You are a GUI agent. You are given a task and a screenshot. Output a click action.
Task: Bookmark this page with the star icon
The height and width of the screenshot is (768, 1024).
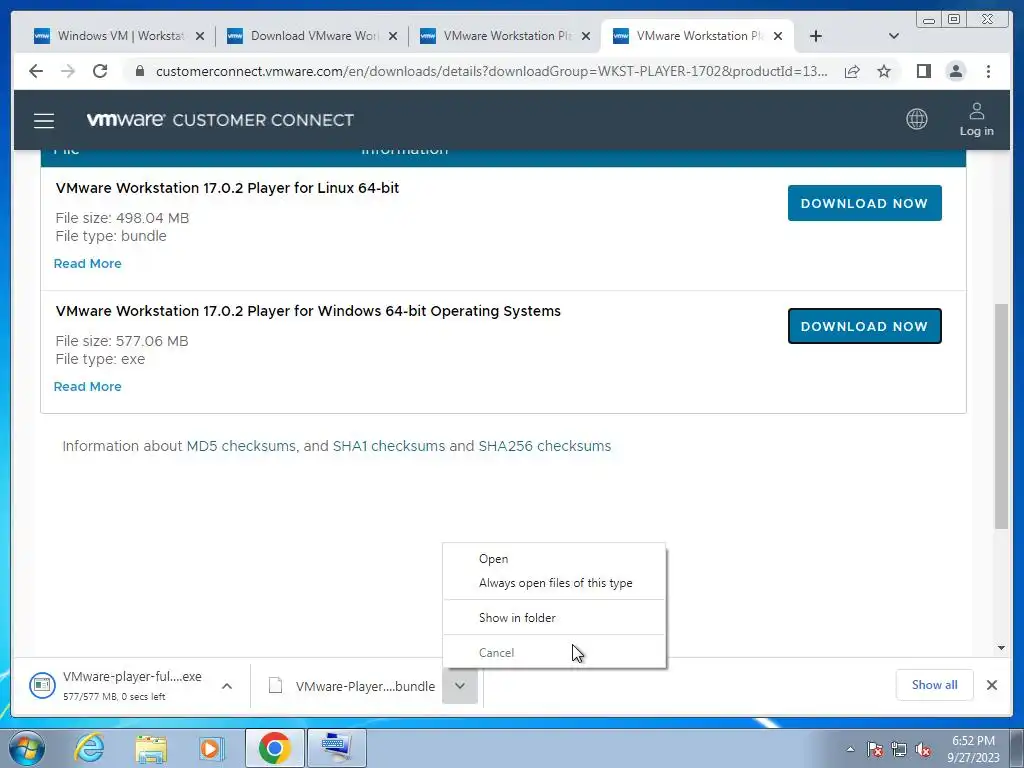884,71
